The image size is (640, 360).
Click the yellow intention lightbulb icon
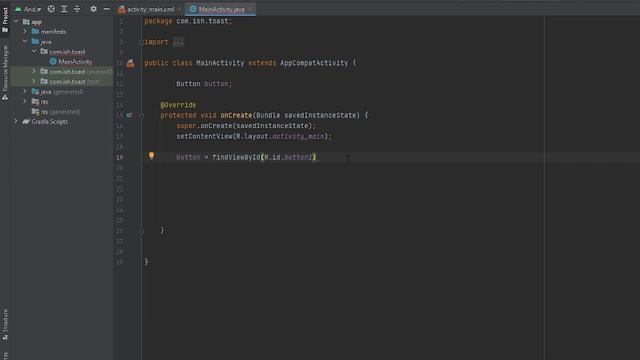[x=151, y=156]
